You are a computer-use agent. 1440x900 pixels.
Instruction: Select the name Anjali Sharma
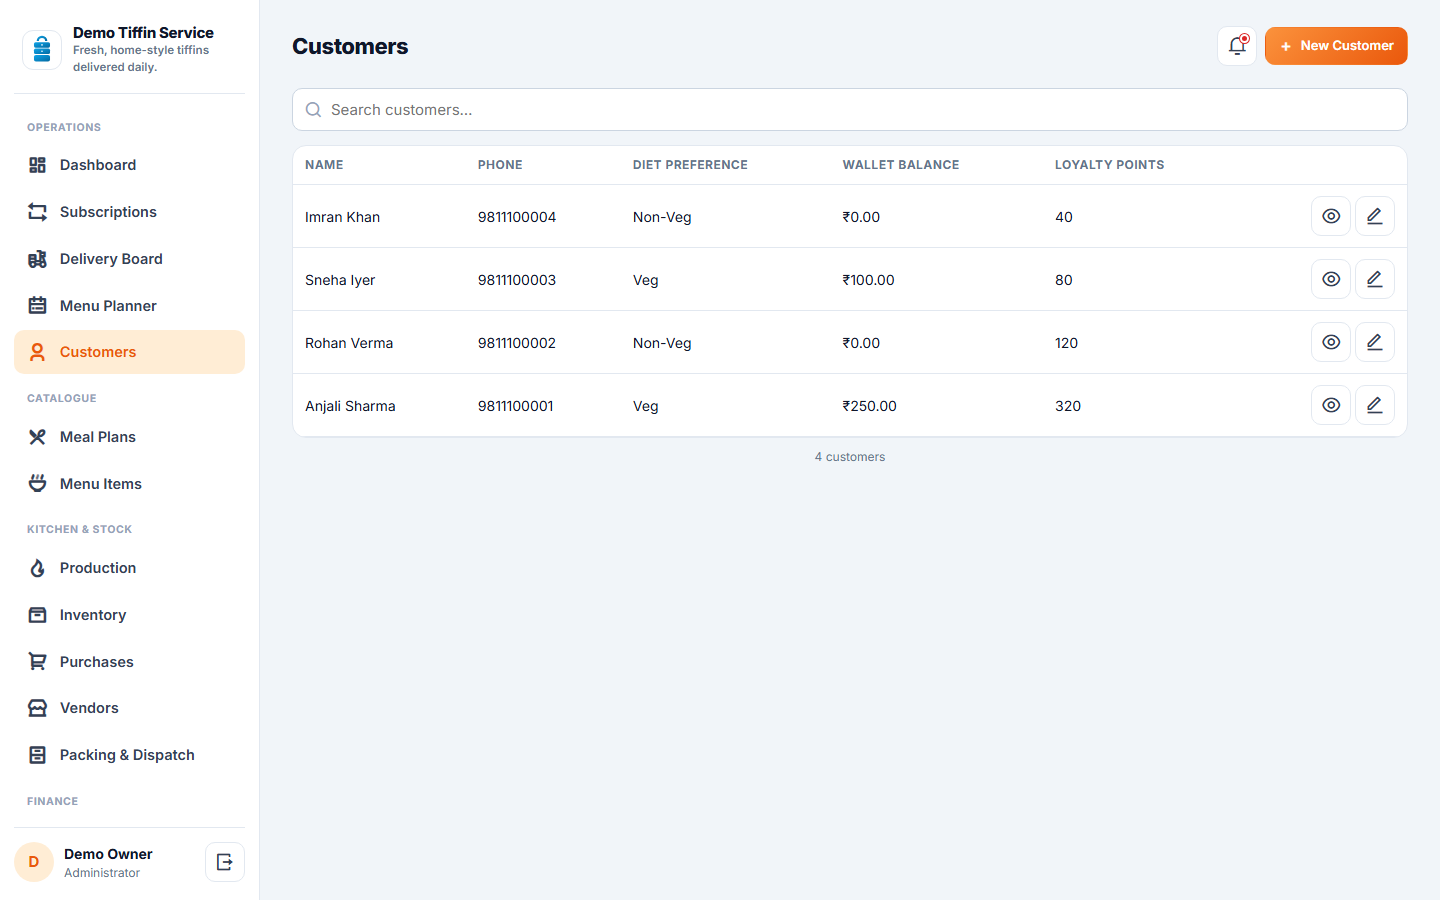350,406
